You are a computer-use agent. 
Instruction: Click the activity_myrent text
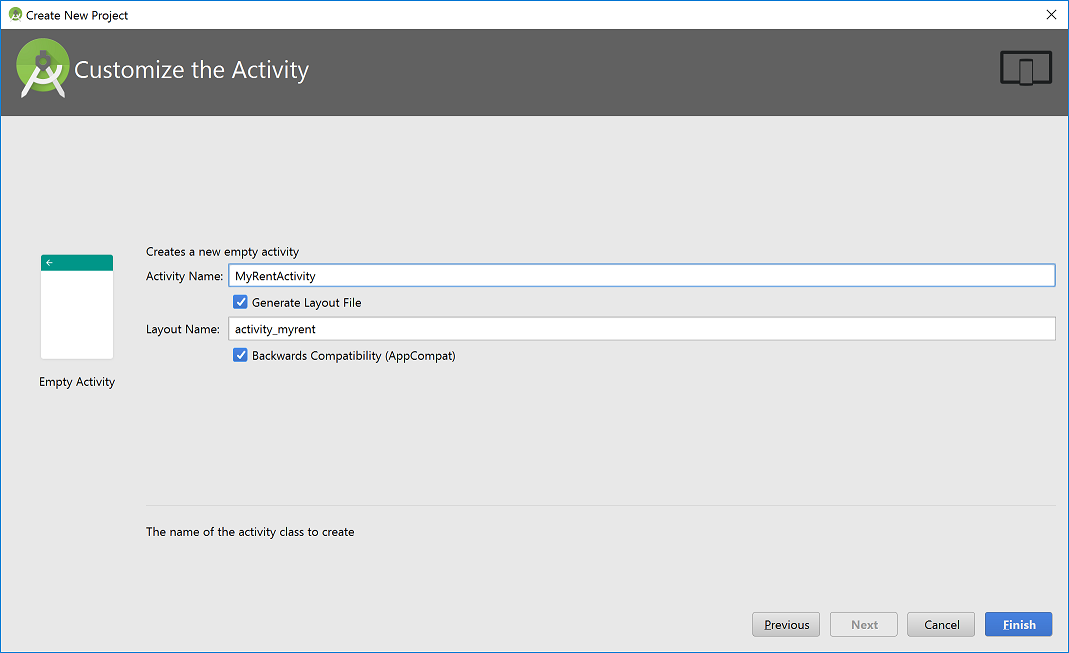click(274, 328)
